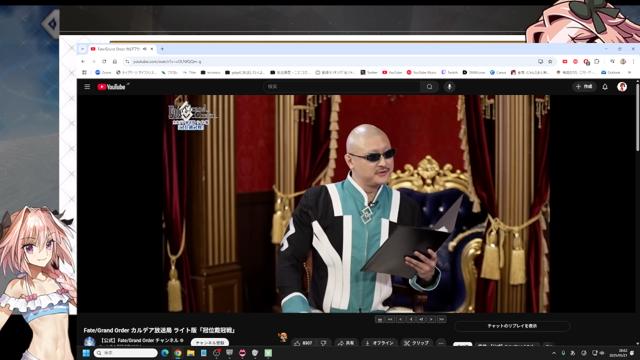
Task: Like the video with thumbs up
Action: point(303,343)
